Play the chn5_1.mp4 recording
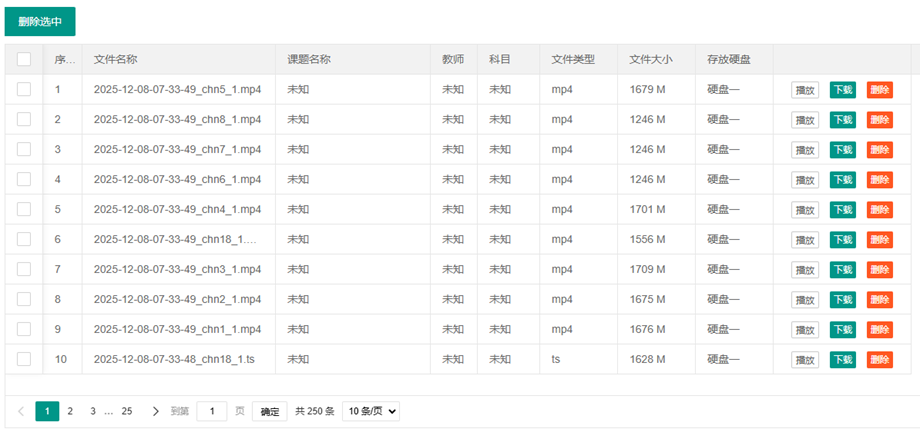This screenshot has width=920, height=429. 804,90
